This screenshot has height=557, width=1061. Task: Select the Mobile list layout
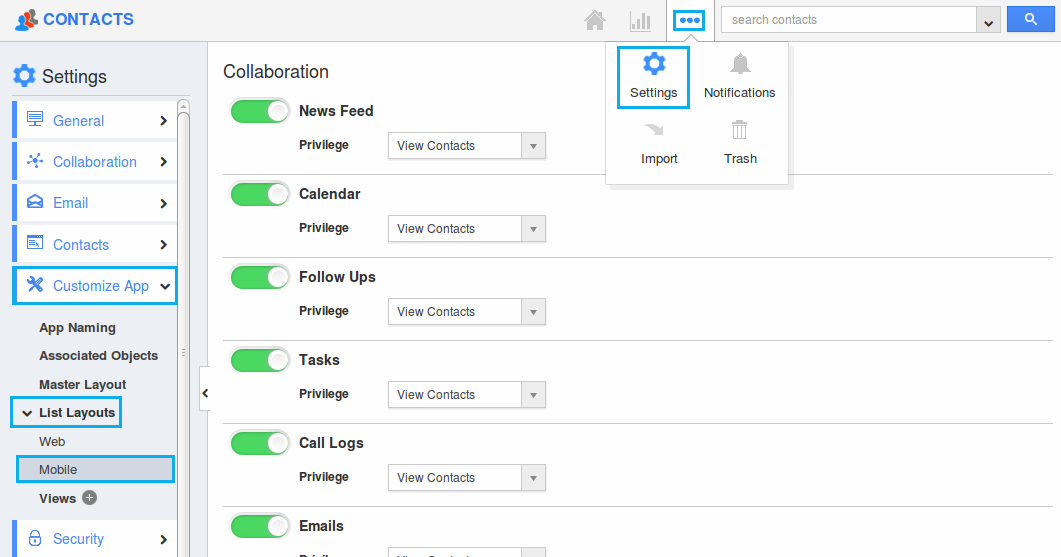click(x=95, y=469)
